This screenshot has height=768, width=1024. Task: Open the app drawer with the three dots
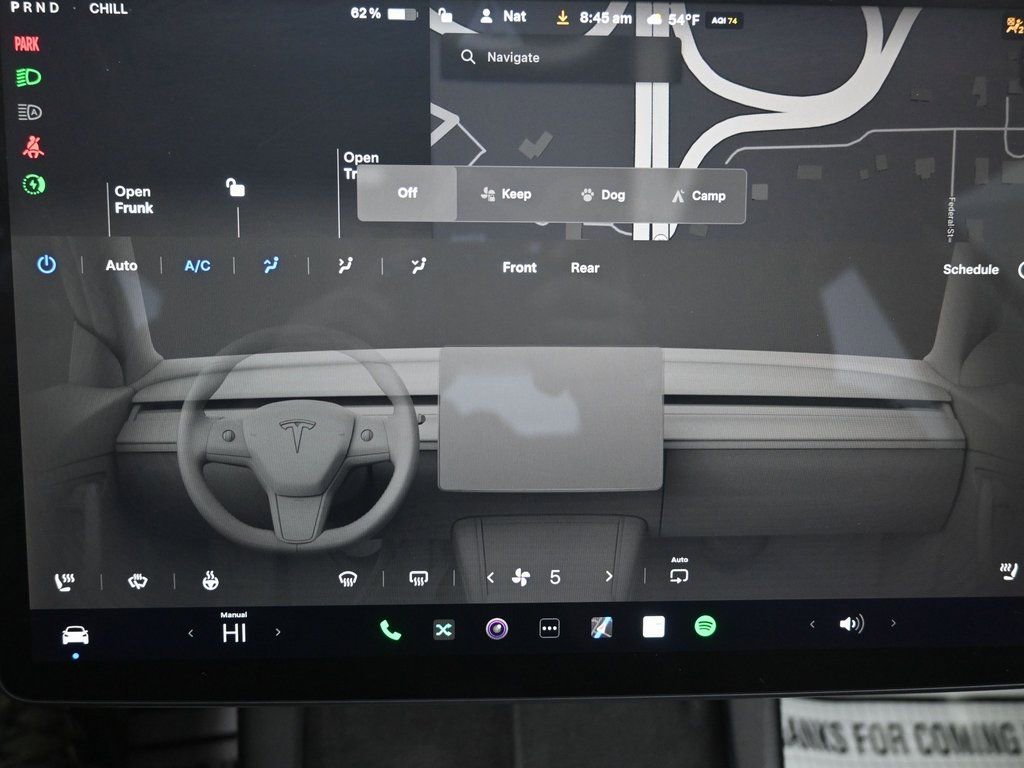click(x=548, y=628)
